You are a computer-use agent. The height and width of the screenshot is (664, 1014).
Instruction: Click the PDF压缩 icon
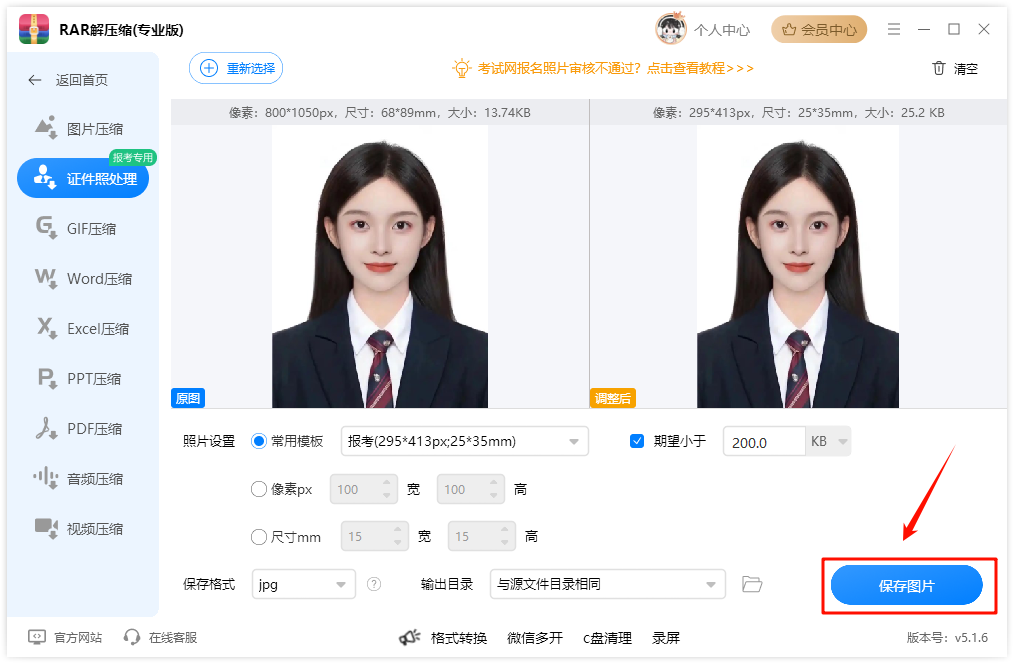point(46,429)
